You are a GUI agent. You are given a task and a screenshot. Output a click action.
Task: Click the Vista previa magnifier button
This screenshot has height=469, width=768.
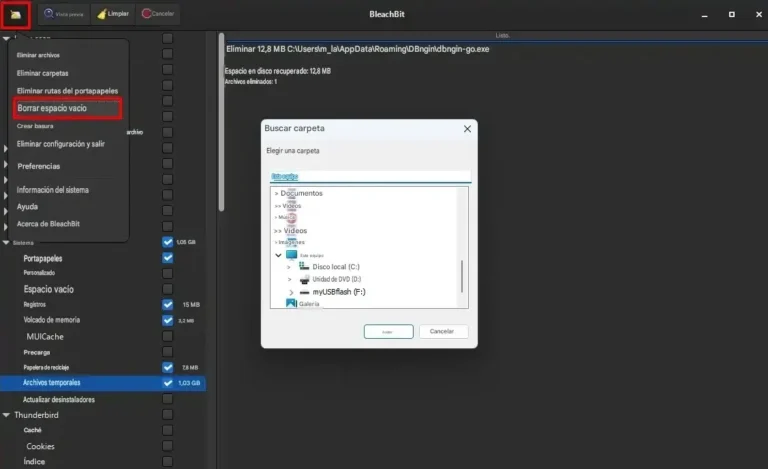point(64,14)
